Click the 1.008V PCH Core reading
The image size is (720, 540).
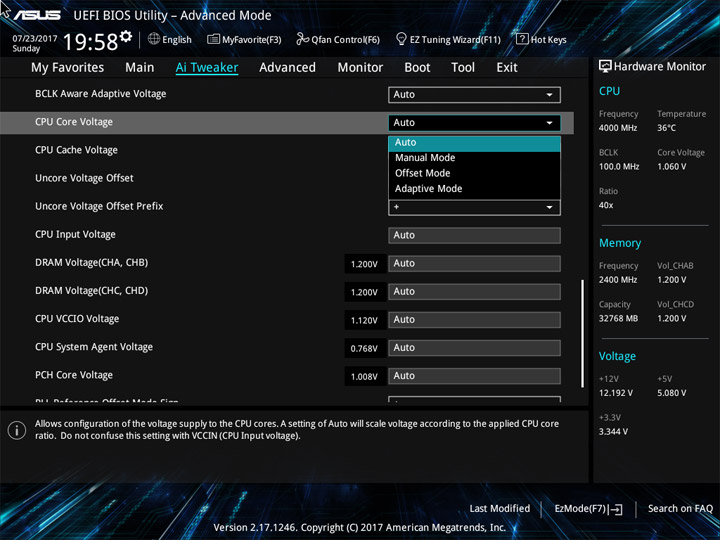point(364,377)
